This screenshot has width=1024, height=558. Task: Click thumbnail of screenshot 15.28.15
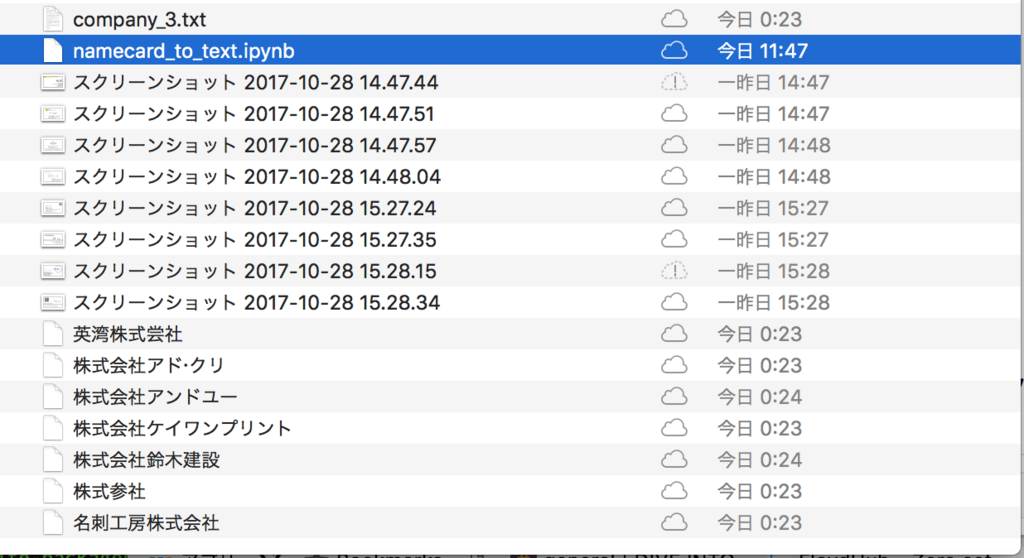tap(53, 271)
